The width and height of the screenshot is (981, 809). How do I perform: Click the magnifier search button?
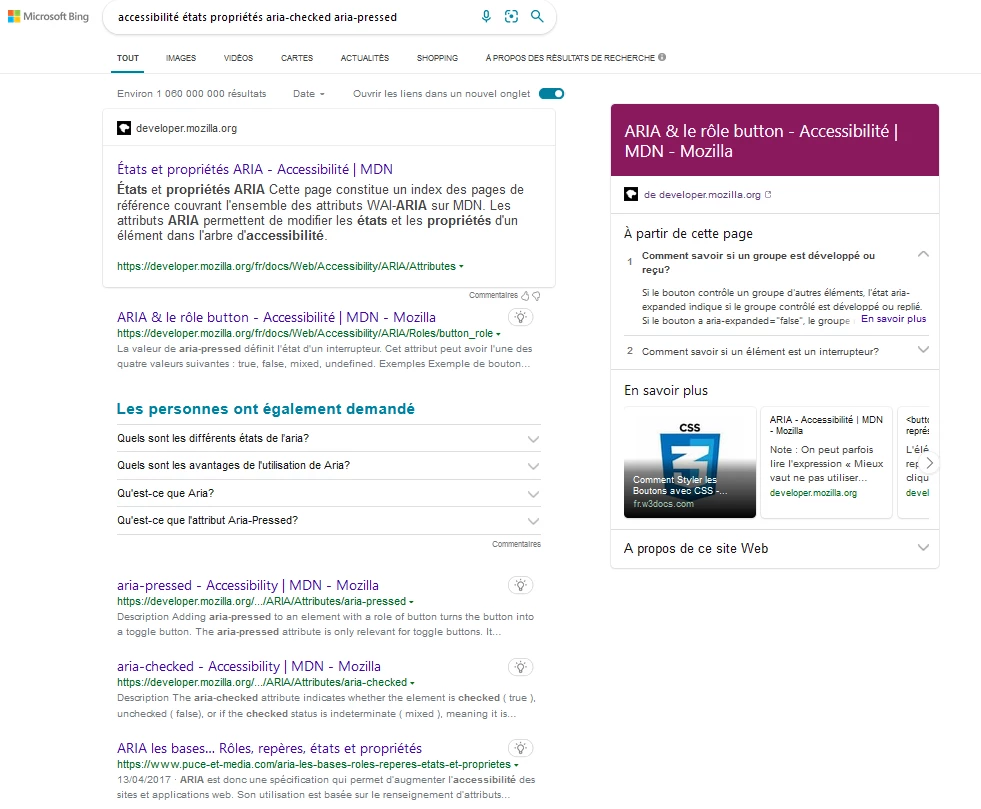(537, 16)
